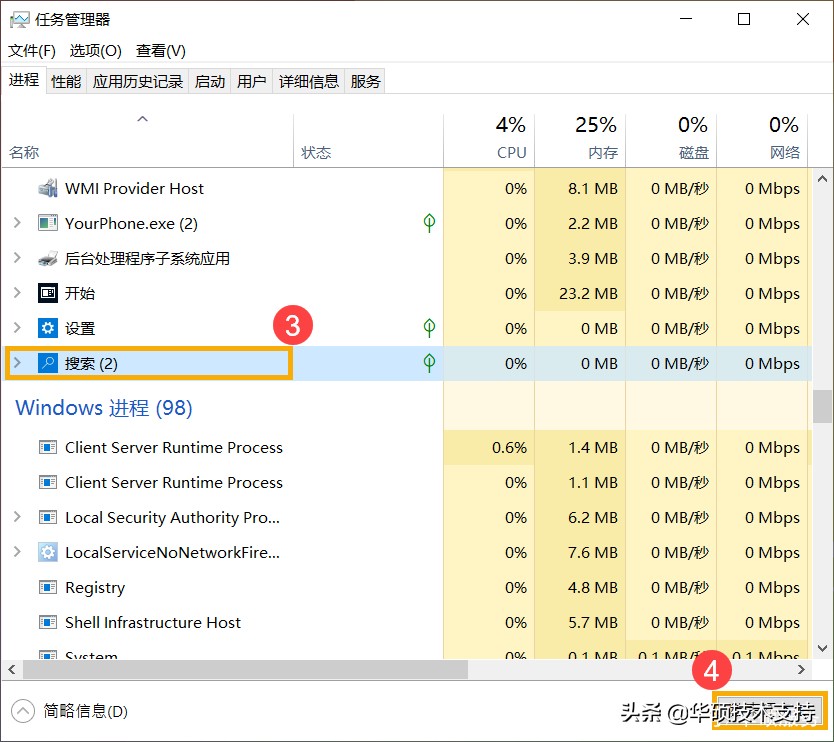834x742 pixels.
Task: Click the green leaf beside YourPhone.exe
Action: click(428, 223)
